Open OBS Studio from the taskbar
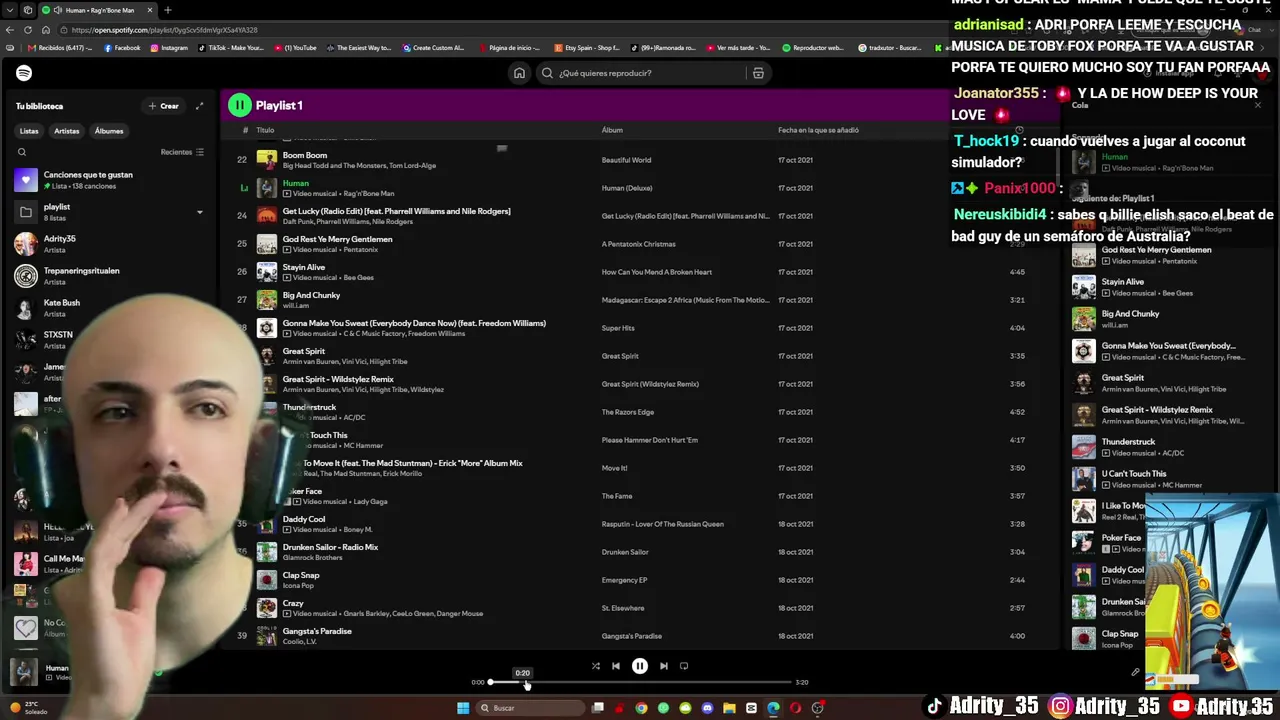Screen dimensions: 1280x720 pyautogui.click(x=817, y=708)
